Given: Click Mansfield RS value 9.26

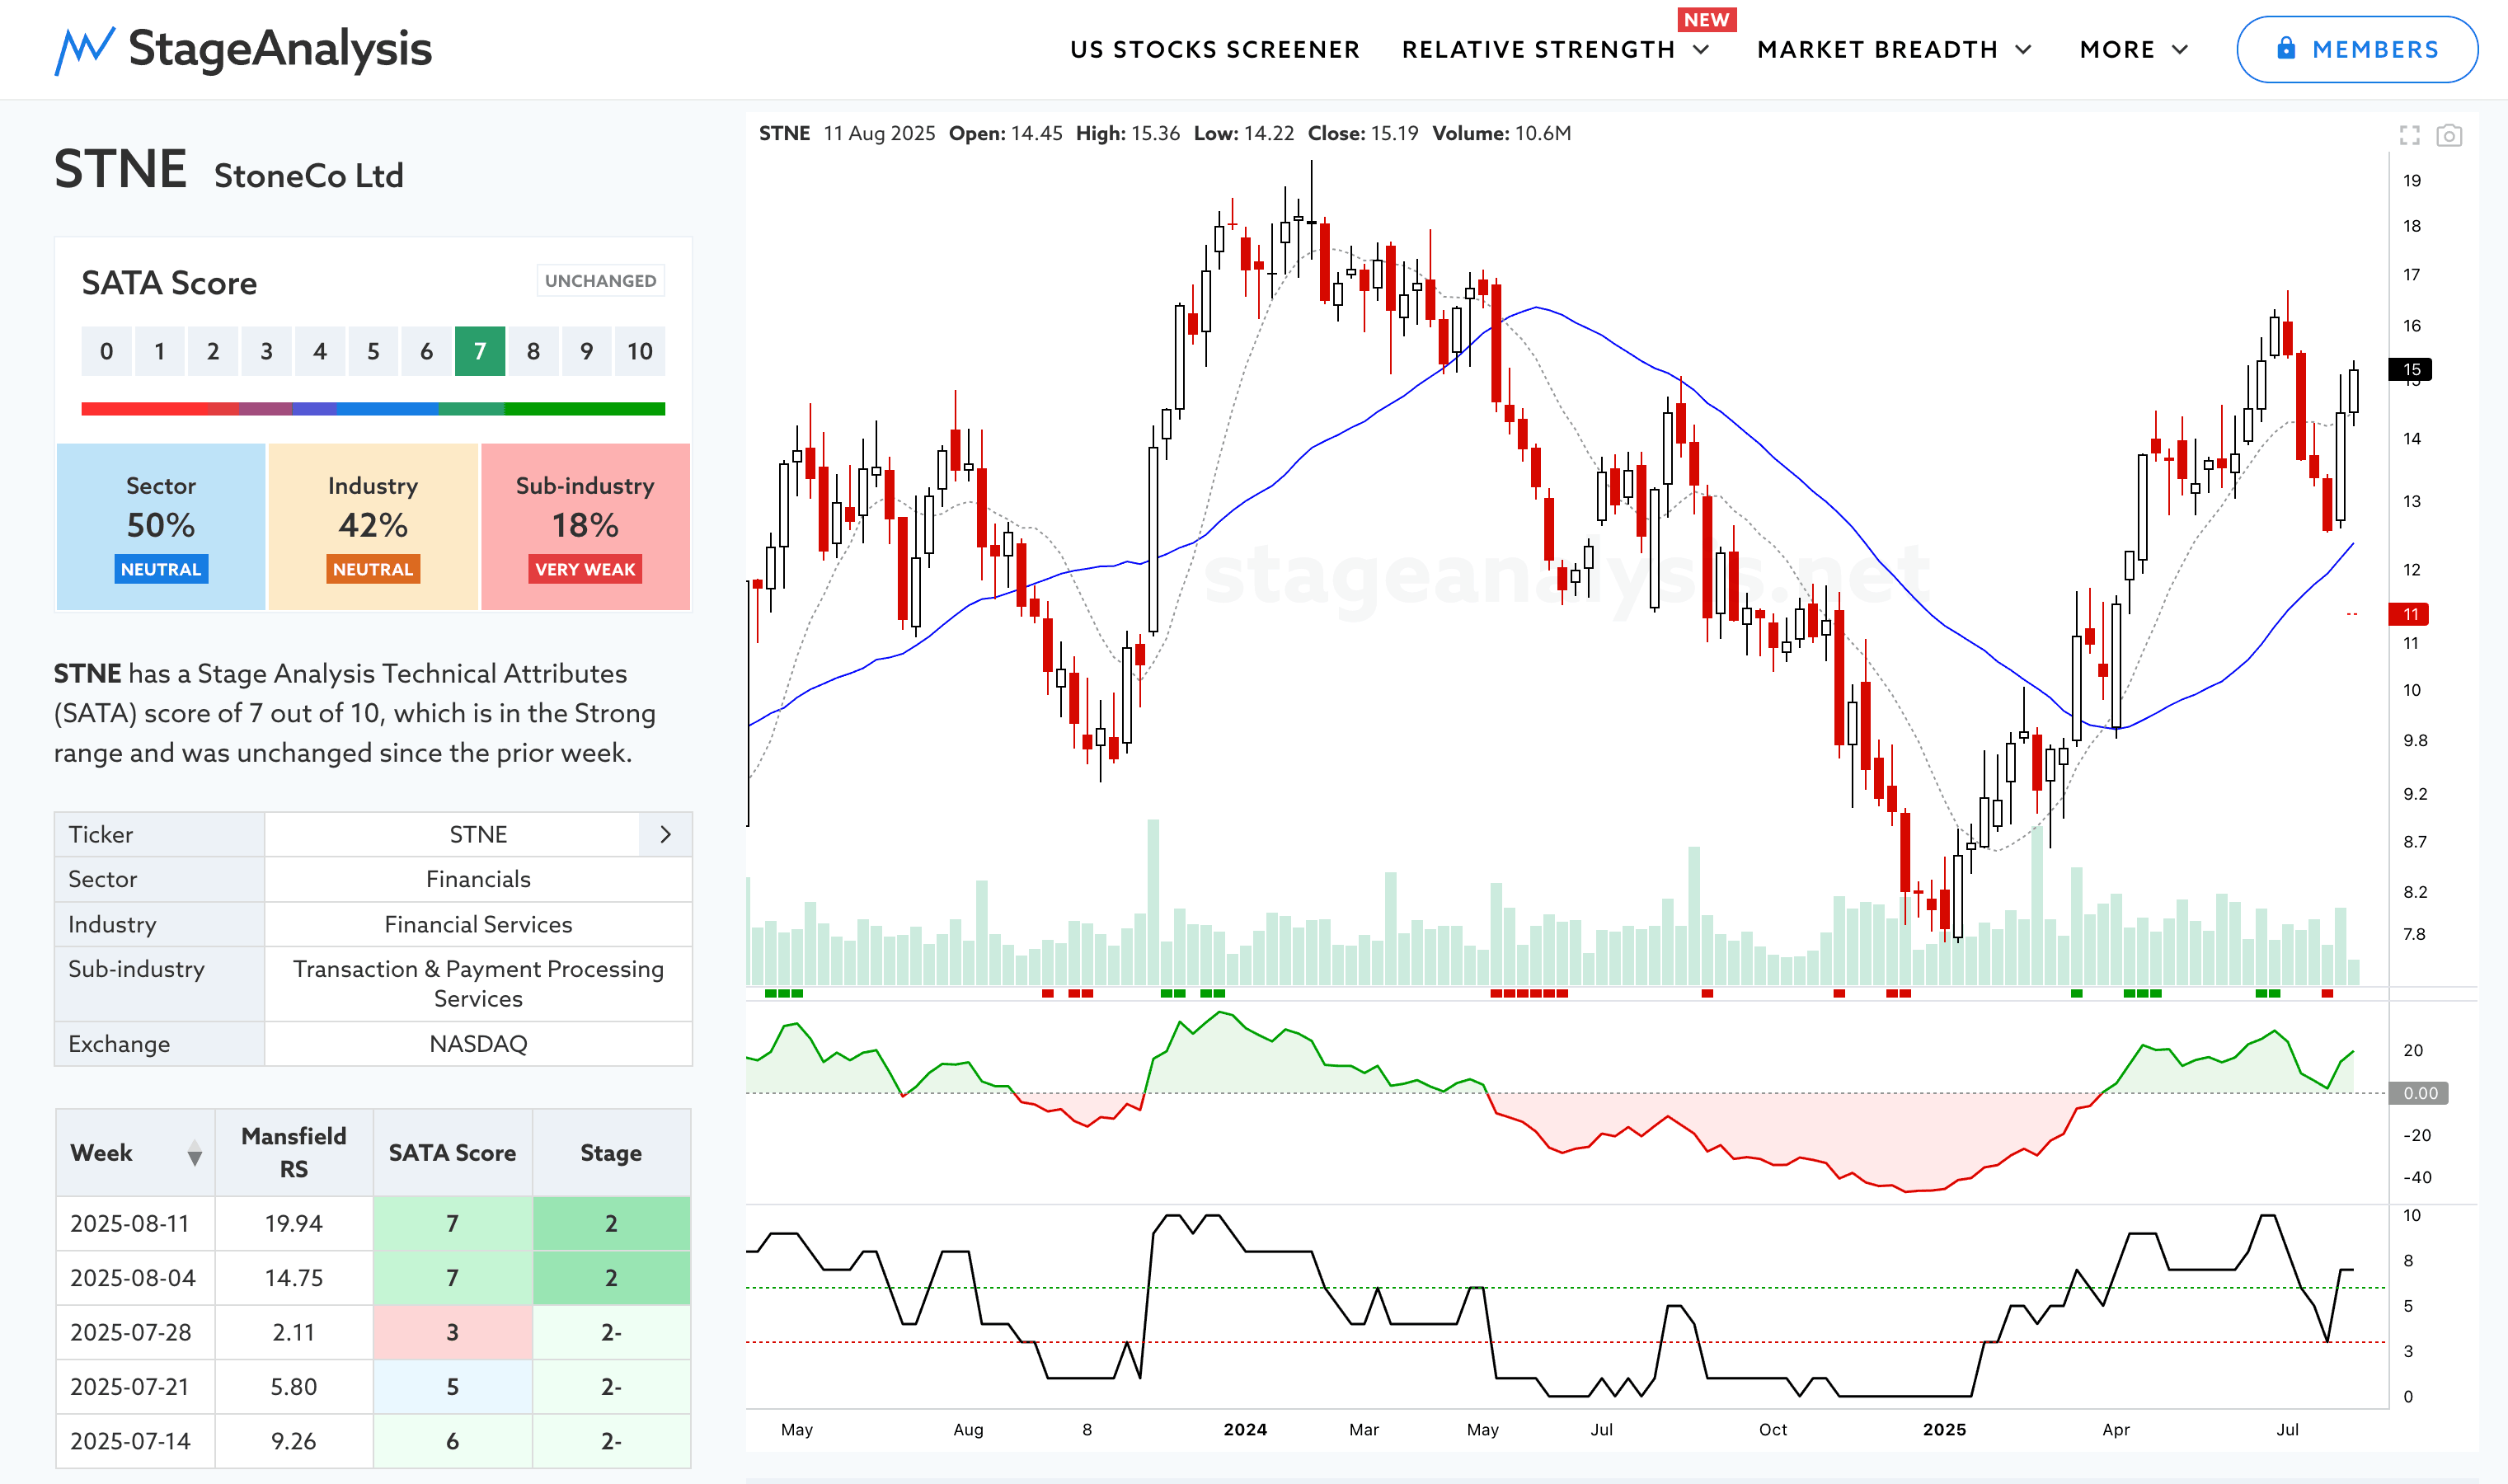Looking at the screenshot, I should coord(294,1441).
